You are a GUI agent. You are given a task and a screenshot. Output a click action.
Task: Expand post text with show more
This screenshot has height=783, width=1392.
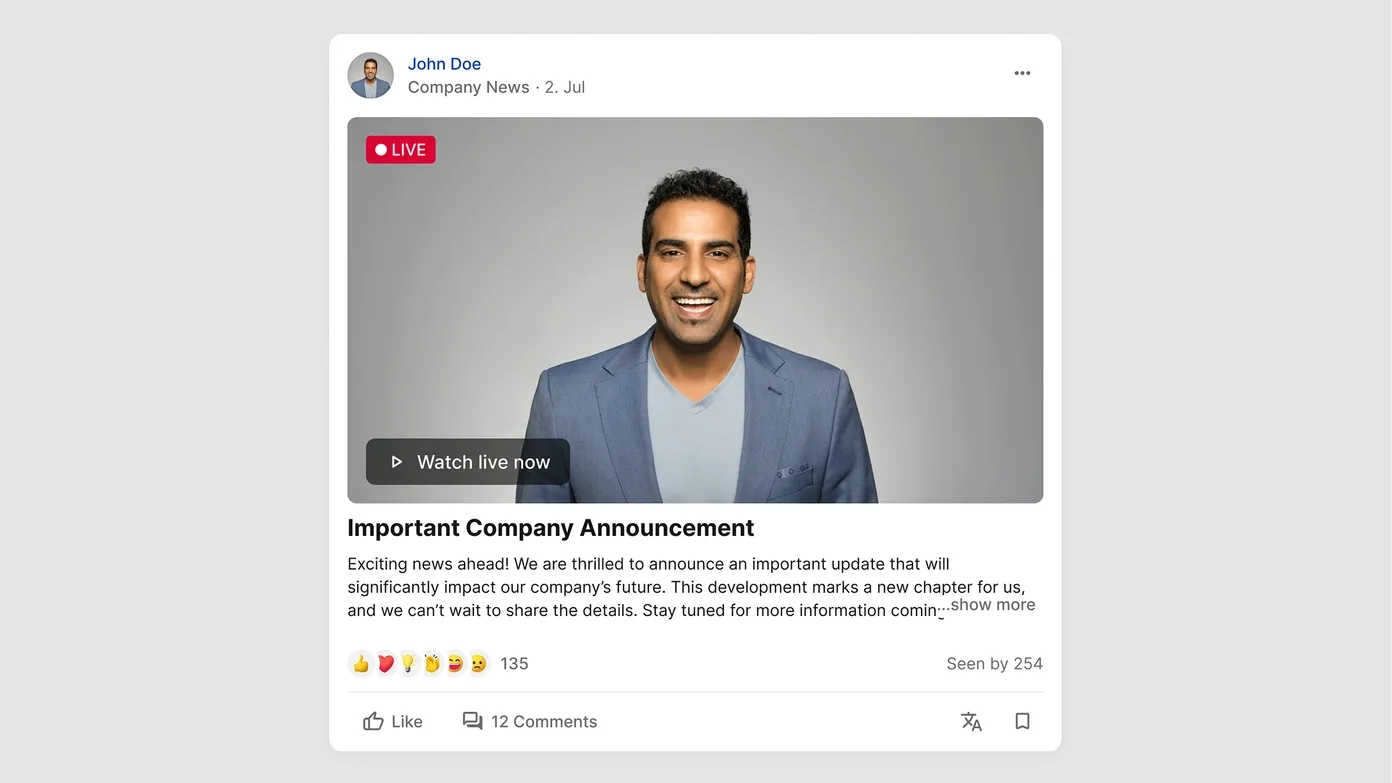[992, 604]
